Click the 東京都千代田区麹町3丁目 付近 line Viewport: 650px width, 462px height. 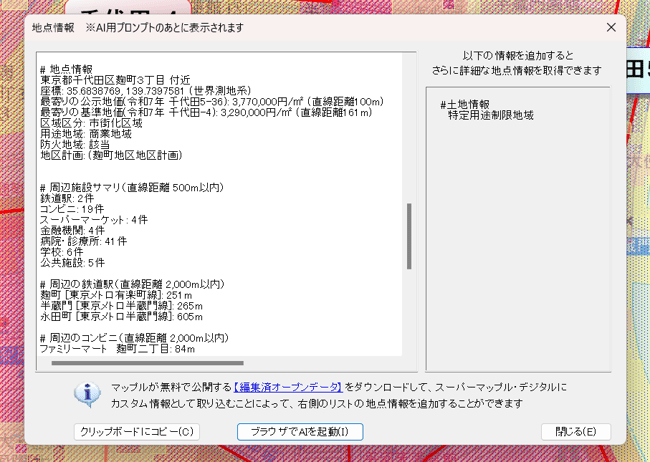[x=115, y=80]
